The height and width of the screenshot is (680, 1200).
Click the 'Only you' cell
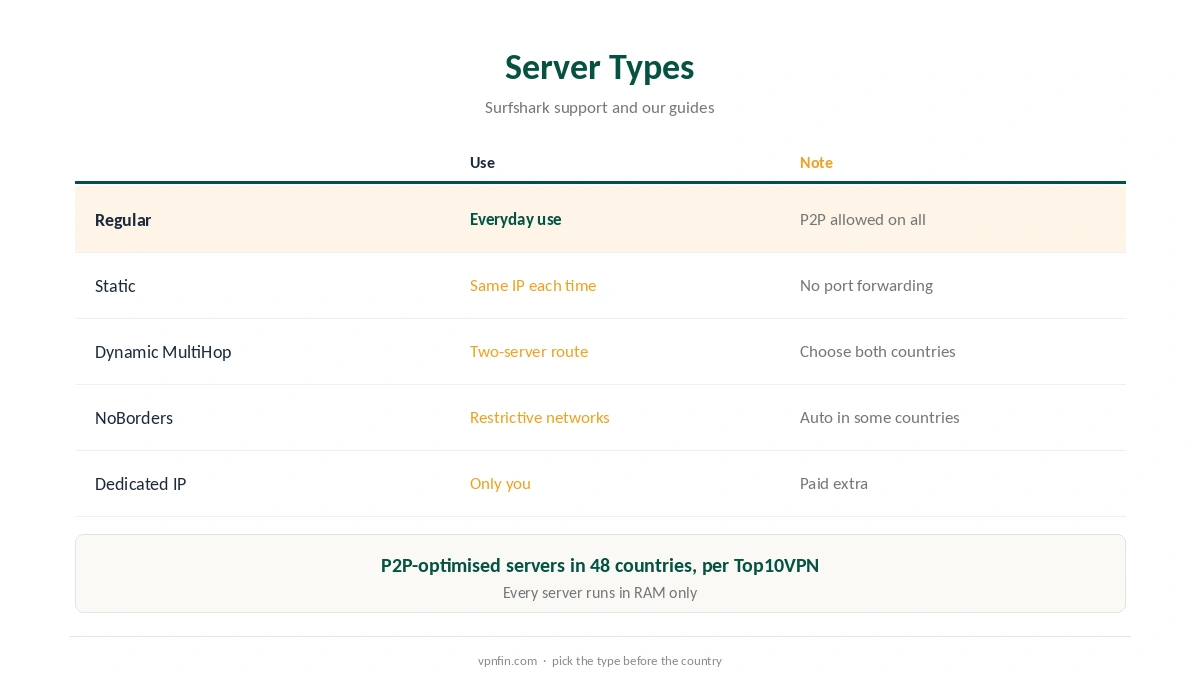(x=500, y=483)
